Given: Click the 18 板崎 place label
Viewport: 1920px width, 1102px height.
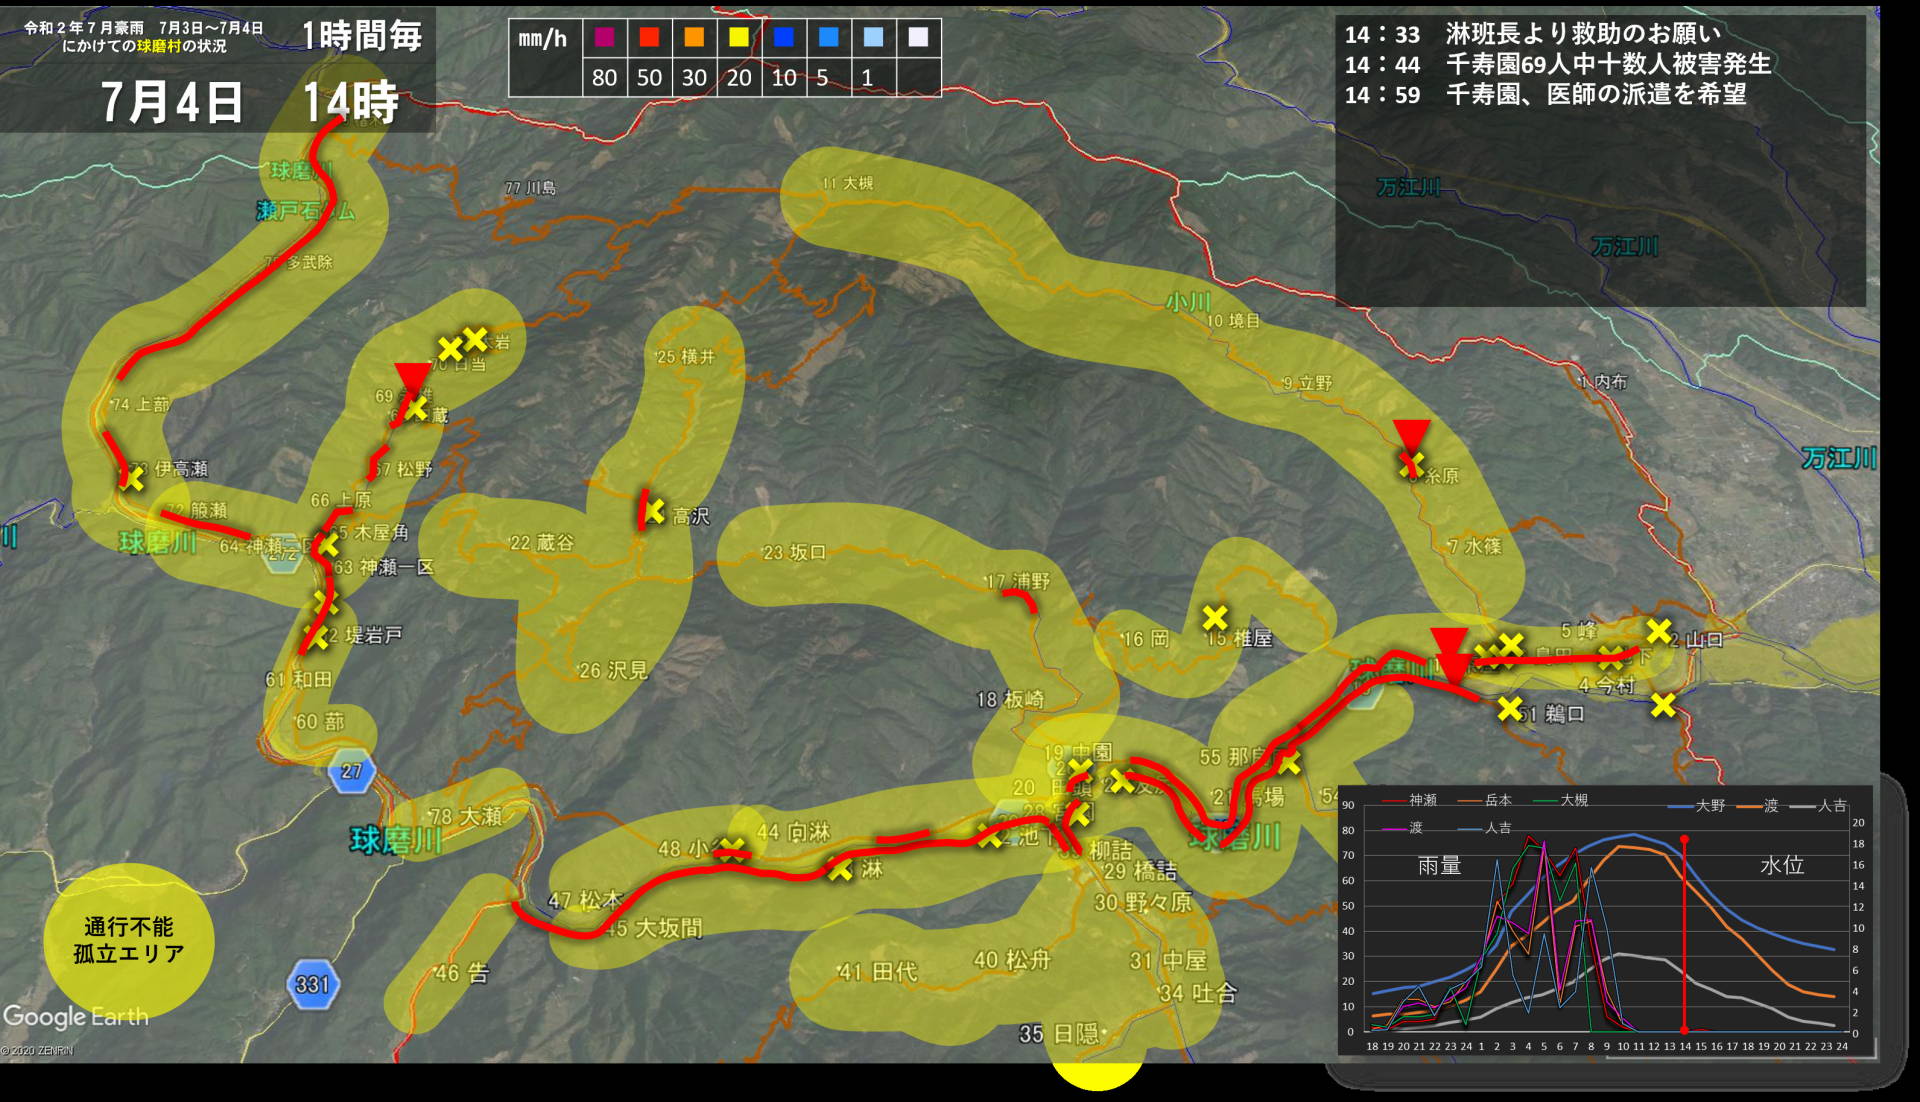Looking at the screenshot, I should [x=1010, y=699].
